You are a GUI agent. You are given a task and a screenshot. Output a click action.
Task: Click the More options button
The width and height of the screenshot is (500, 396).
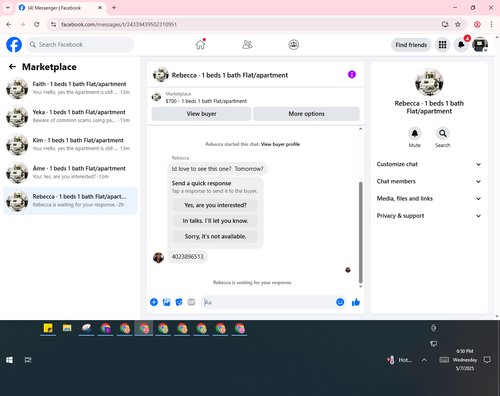306,114
